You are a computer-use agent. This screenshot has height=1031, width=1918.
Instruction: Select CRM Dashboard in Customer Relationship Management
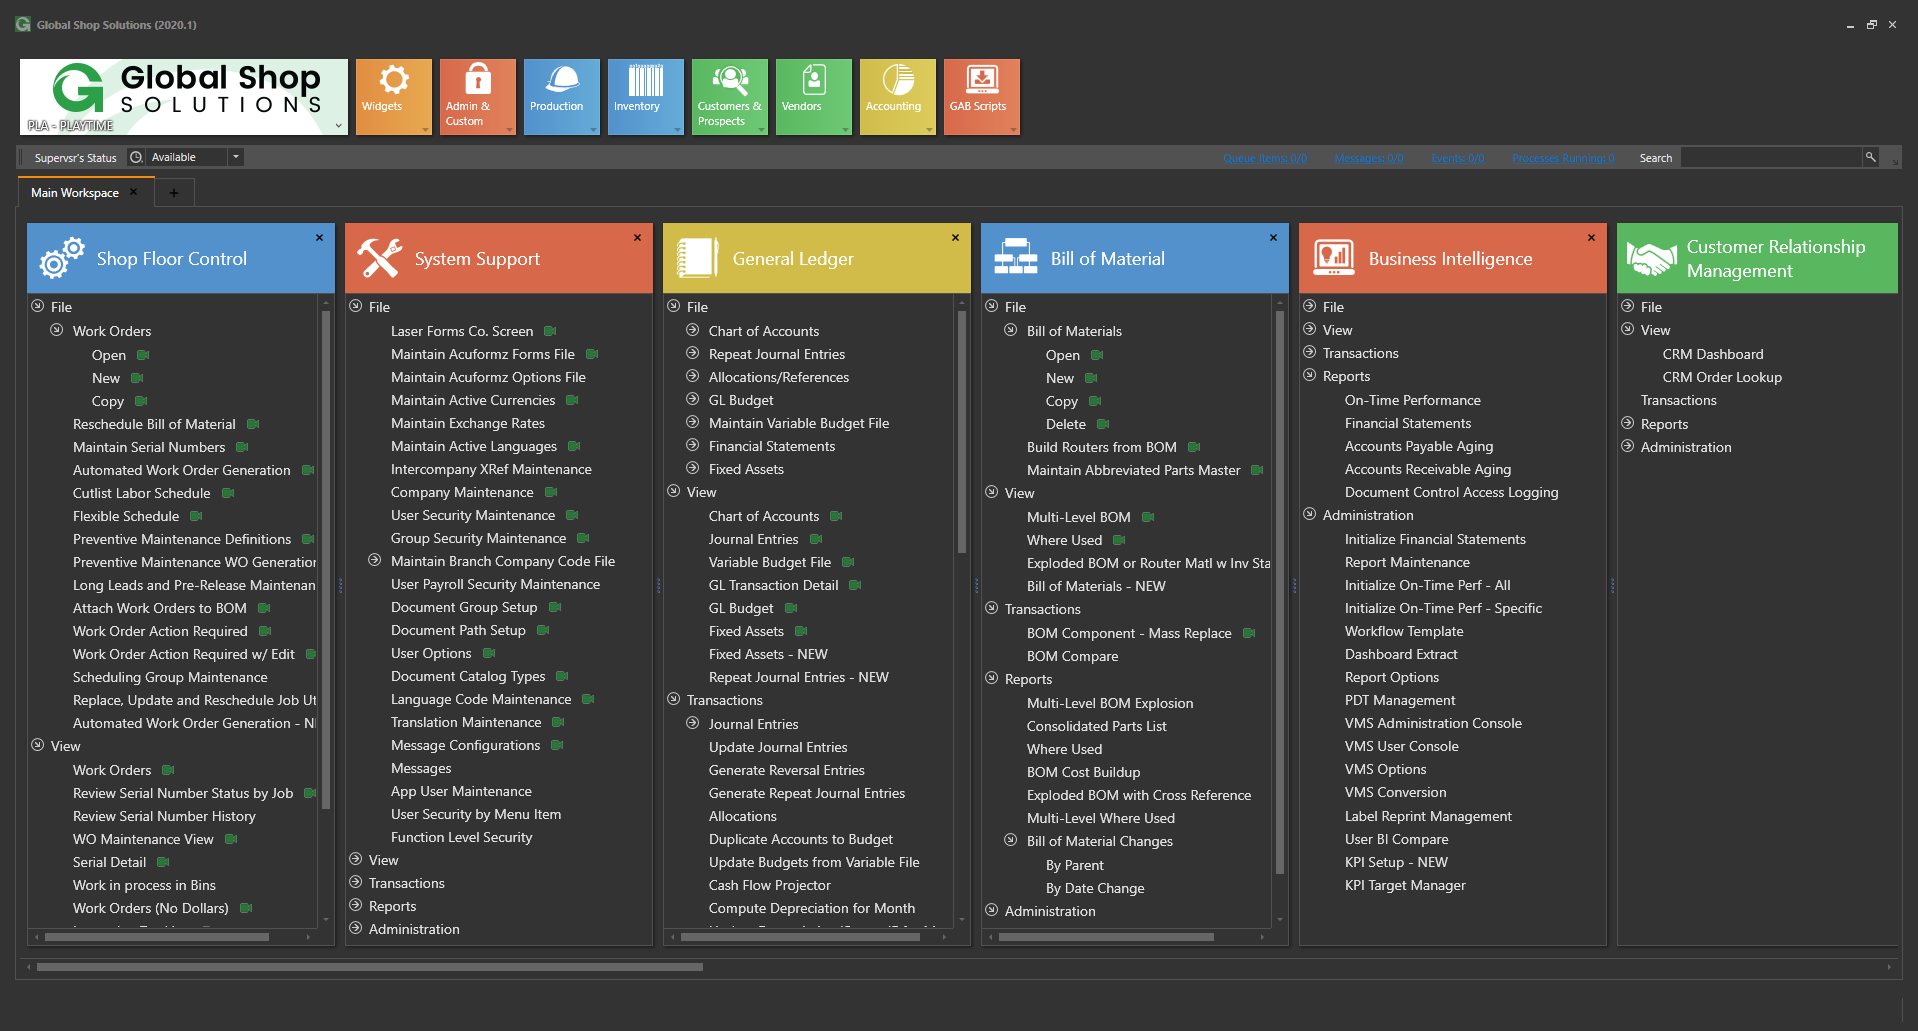pos(1713,353)
